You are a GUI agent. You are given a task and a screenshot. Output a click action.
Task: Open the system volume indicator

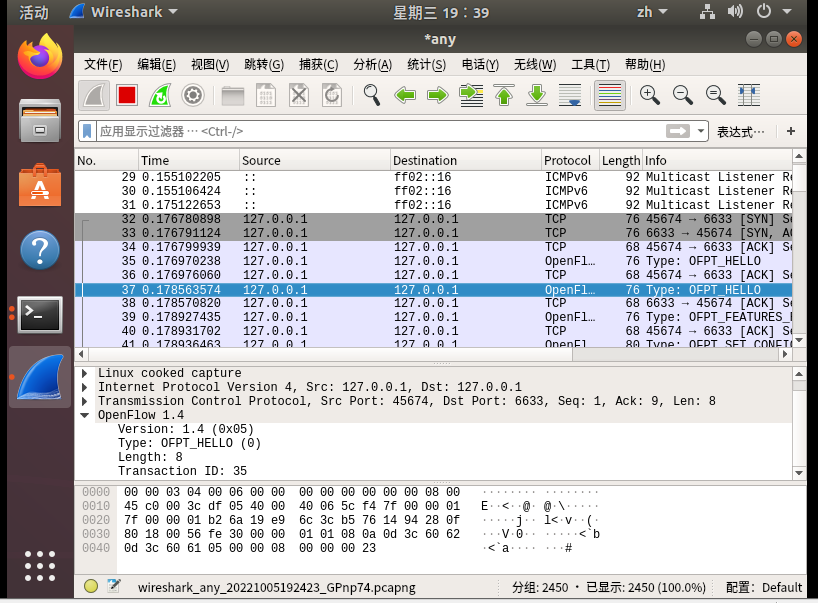click(736, 11)
